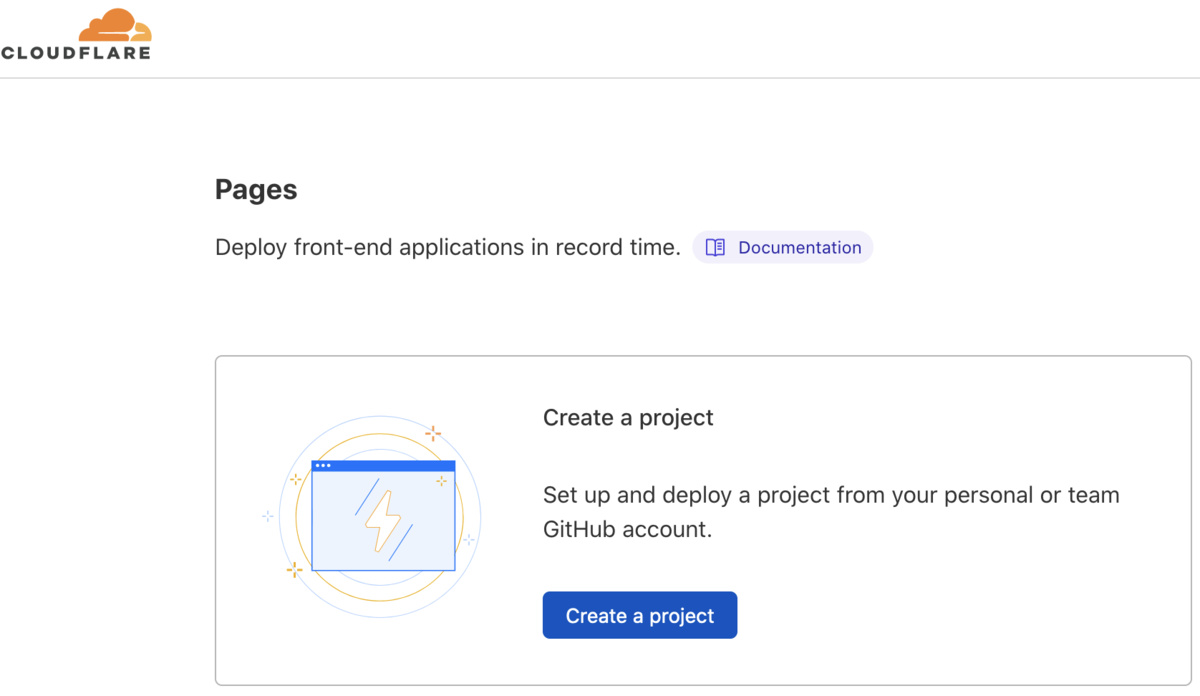The width and height of the screenshot is (1200, 696).
Task: Click the small orange sparkle left of window
Action: click(x=296, y=480)
